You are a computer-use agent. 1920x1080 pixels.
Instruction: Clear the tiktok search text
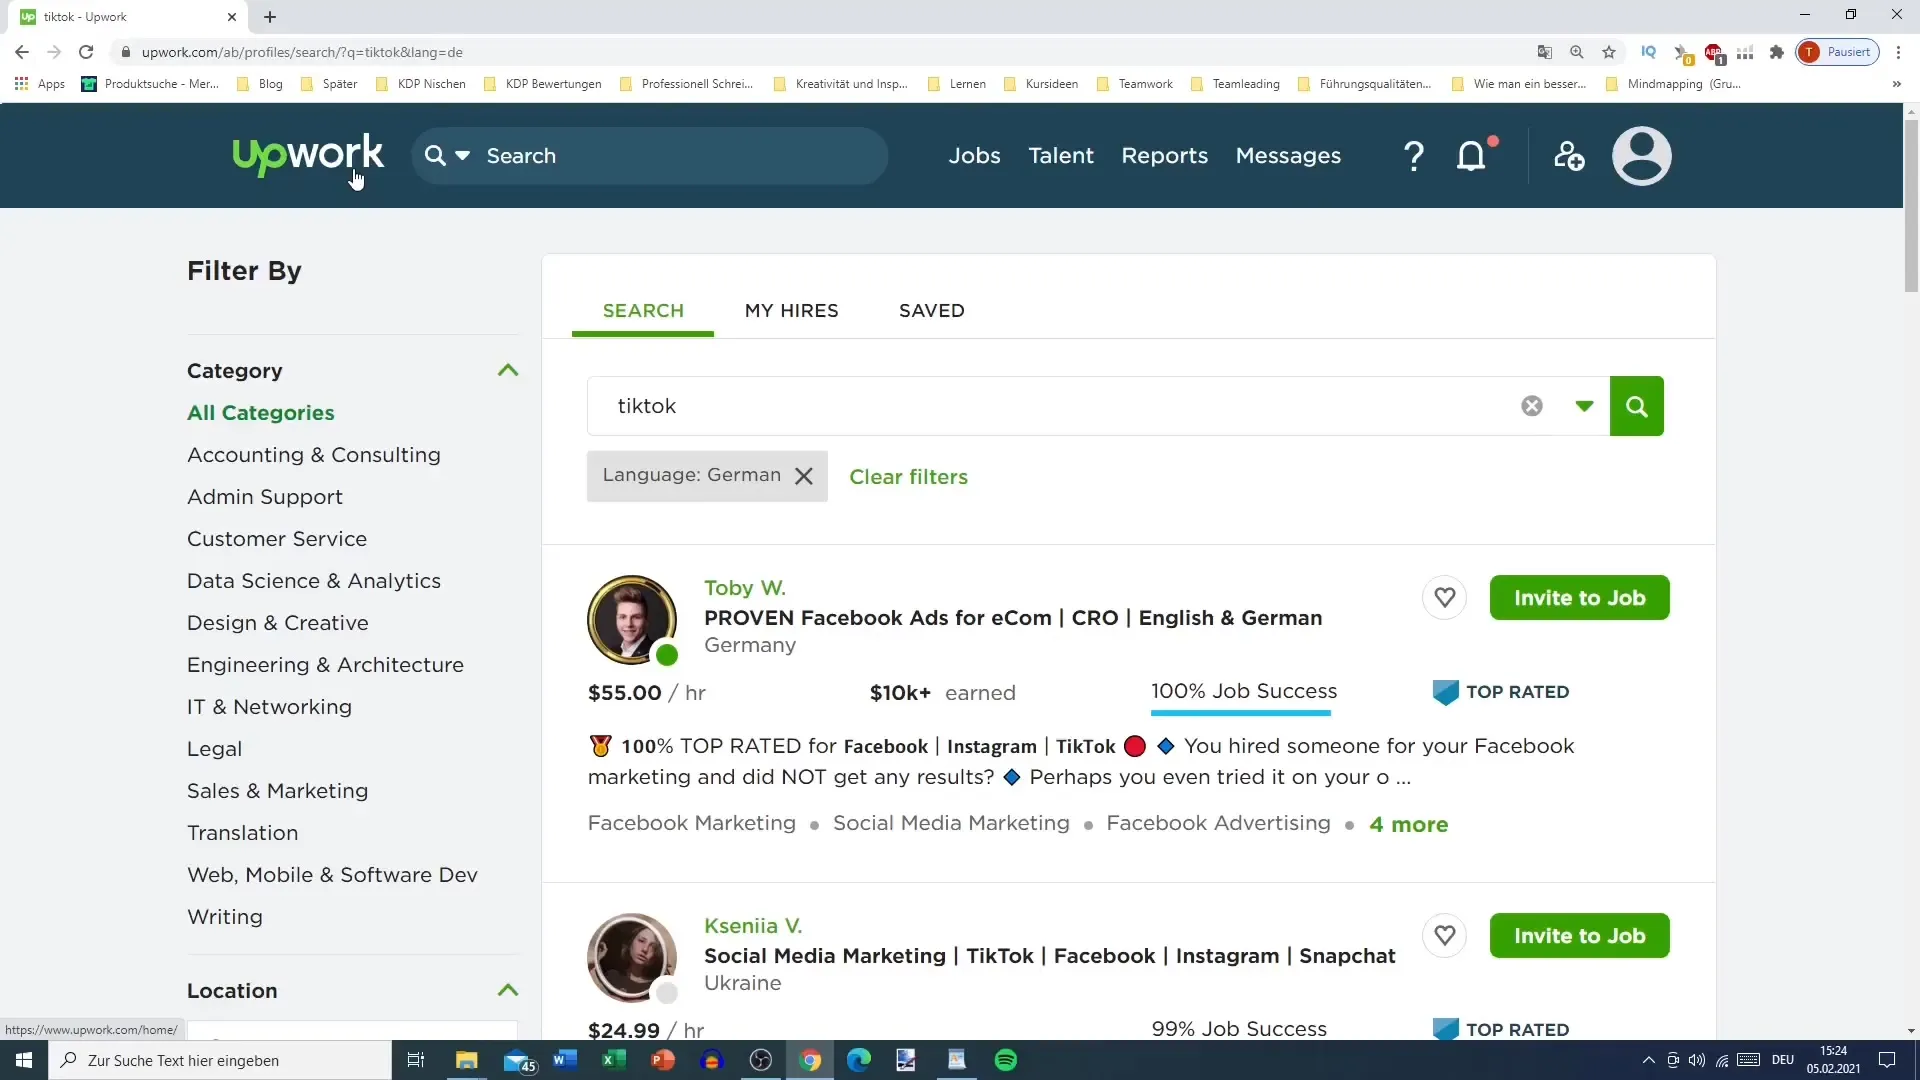pos(1531,406)
